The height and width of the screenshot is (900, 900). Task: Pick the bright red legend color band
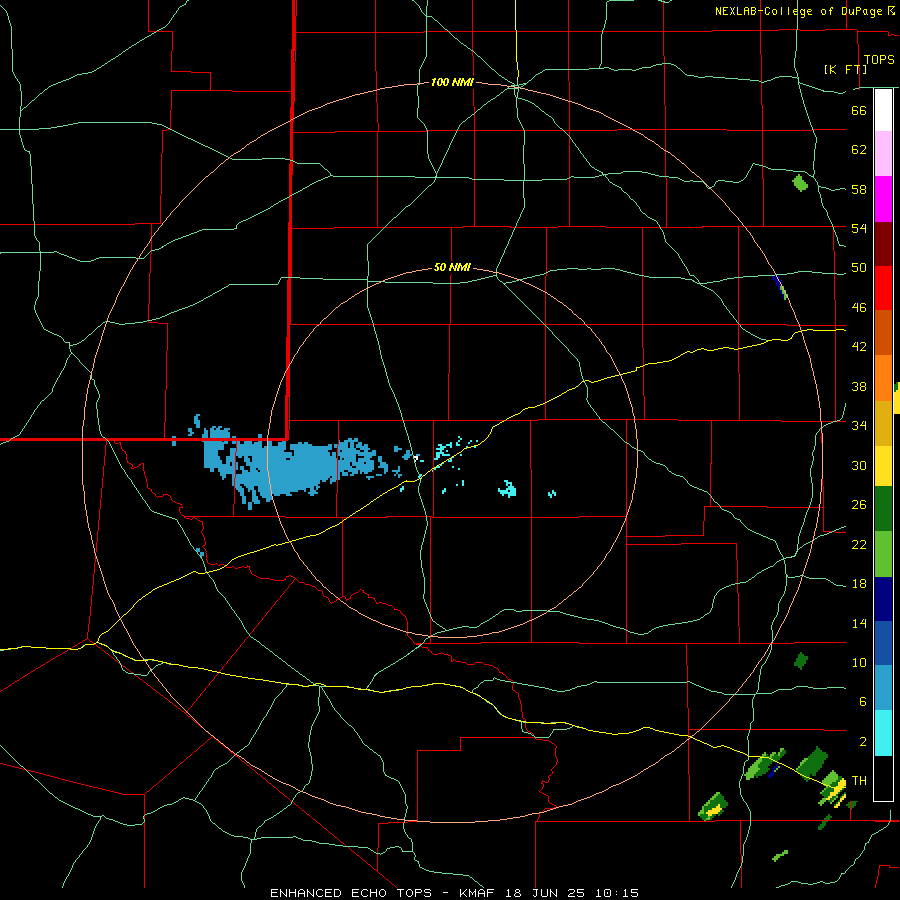click(883, 288)
